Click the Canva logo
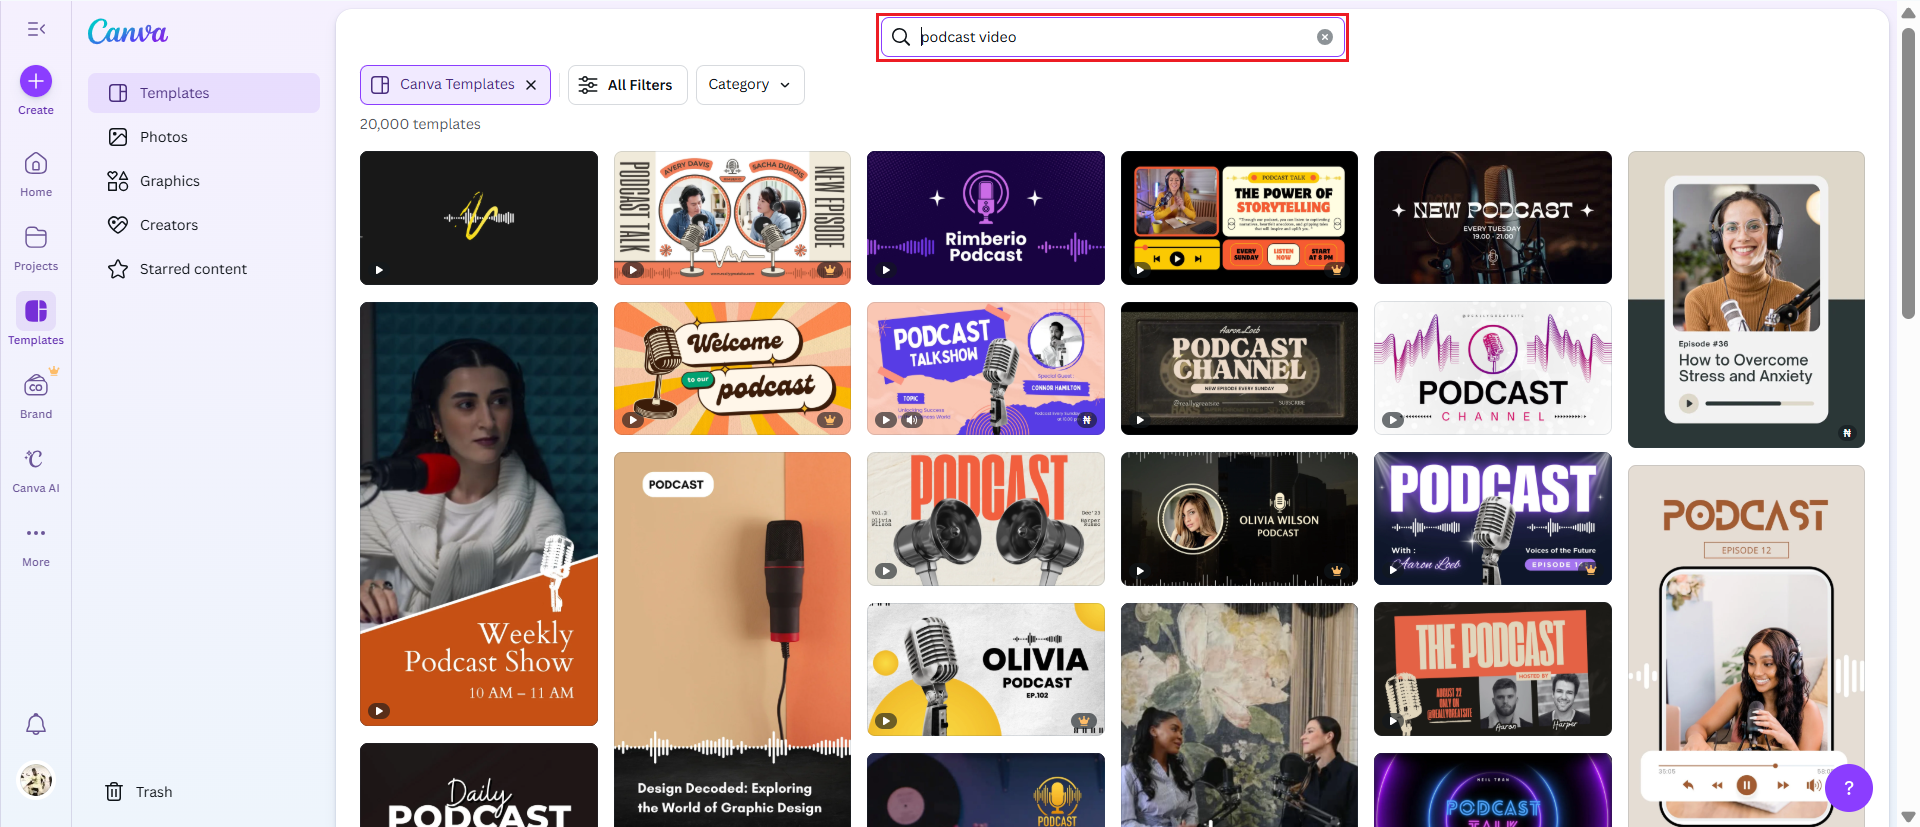Screen dimensions: 1920x827 point(128,32)
